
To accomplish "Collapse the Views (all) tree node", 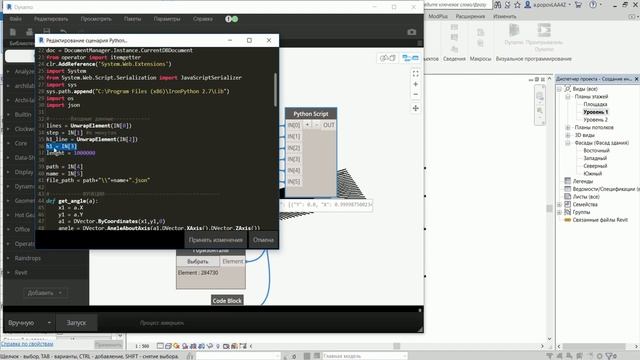I will coord(560,89).
